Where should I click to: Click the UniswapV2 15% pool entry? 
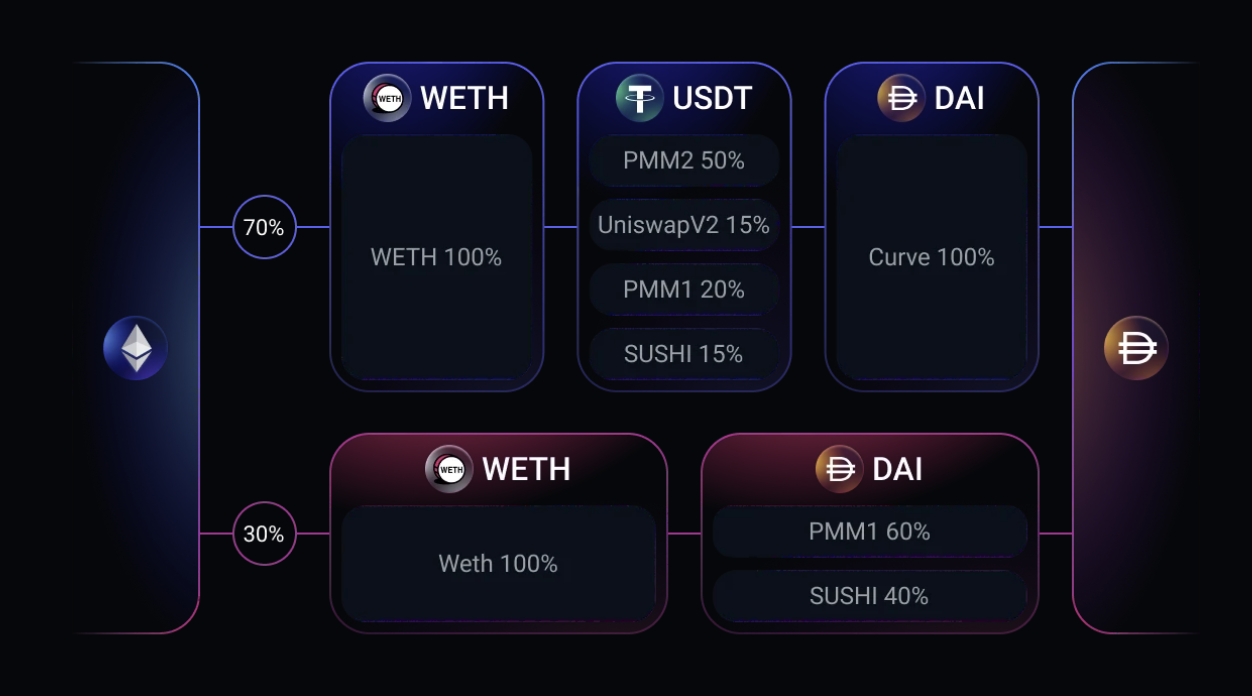[684, 225]
